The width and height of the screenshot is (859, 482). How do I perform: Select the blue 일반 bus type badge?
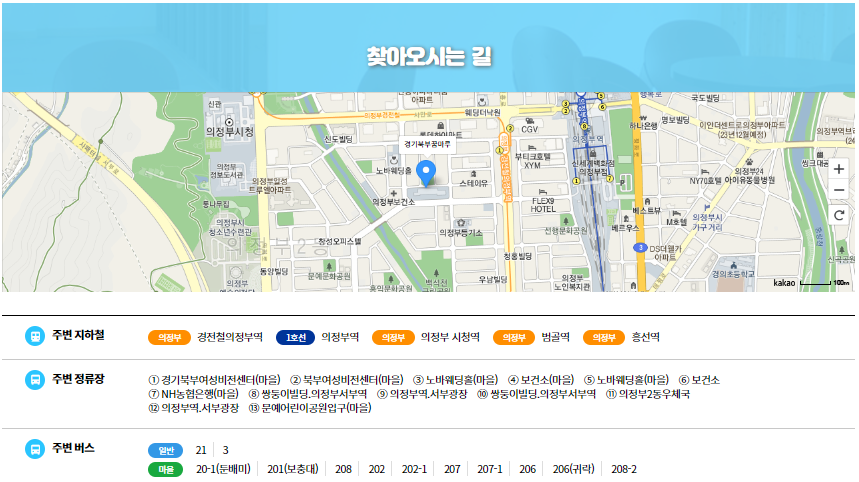(165, 450)
